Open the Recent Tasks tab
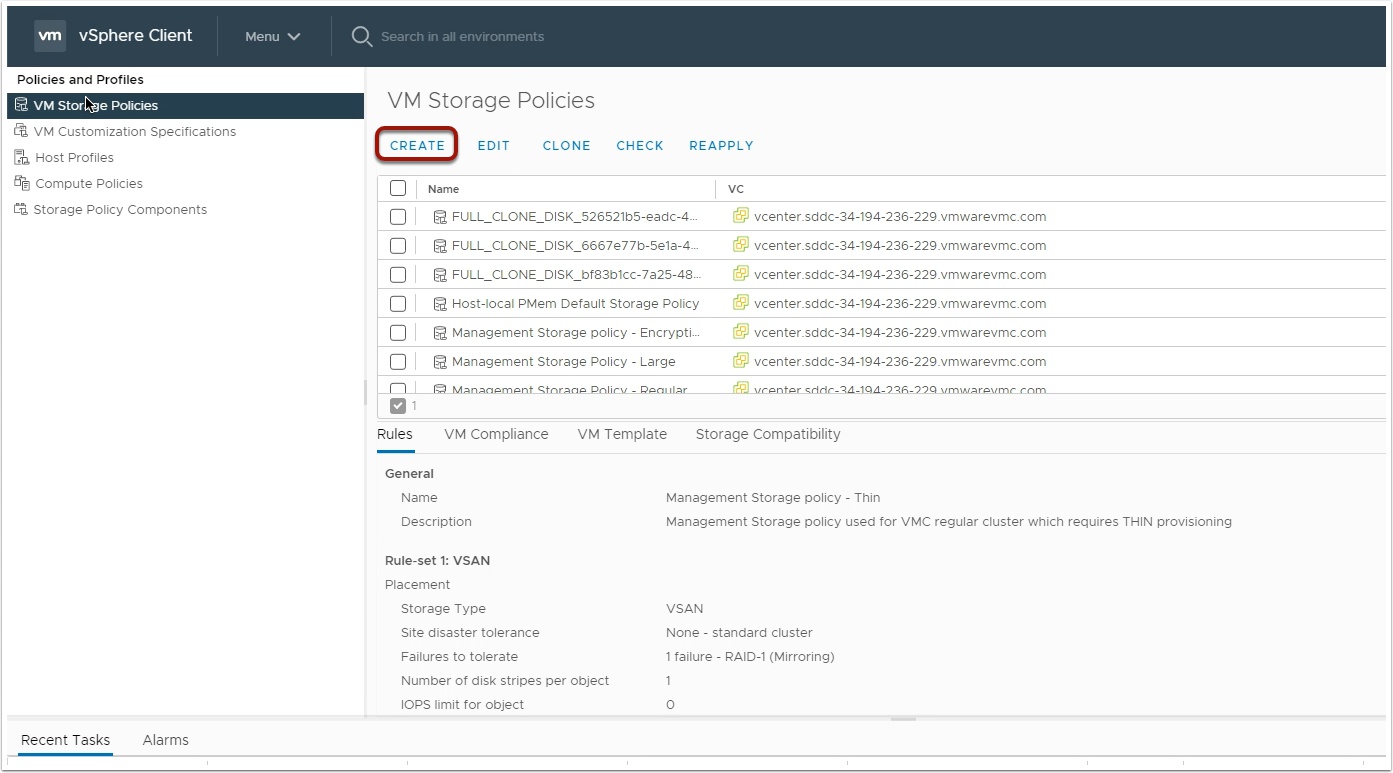The width and height of the screenshot is (1393, 773). point(65,740)
